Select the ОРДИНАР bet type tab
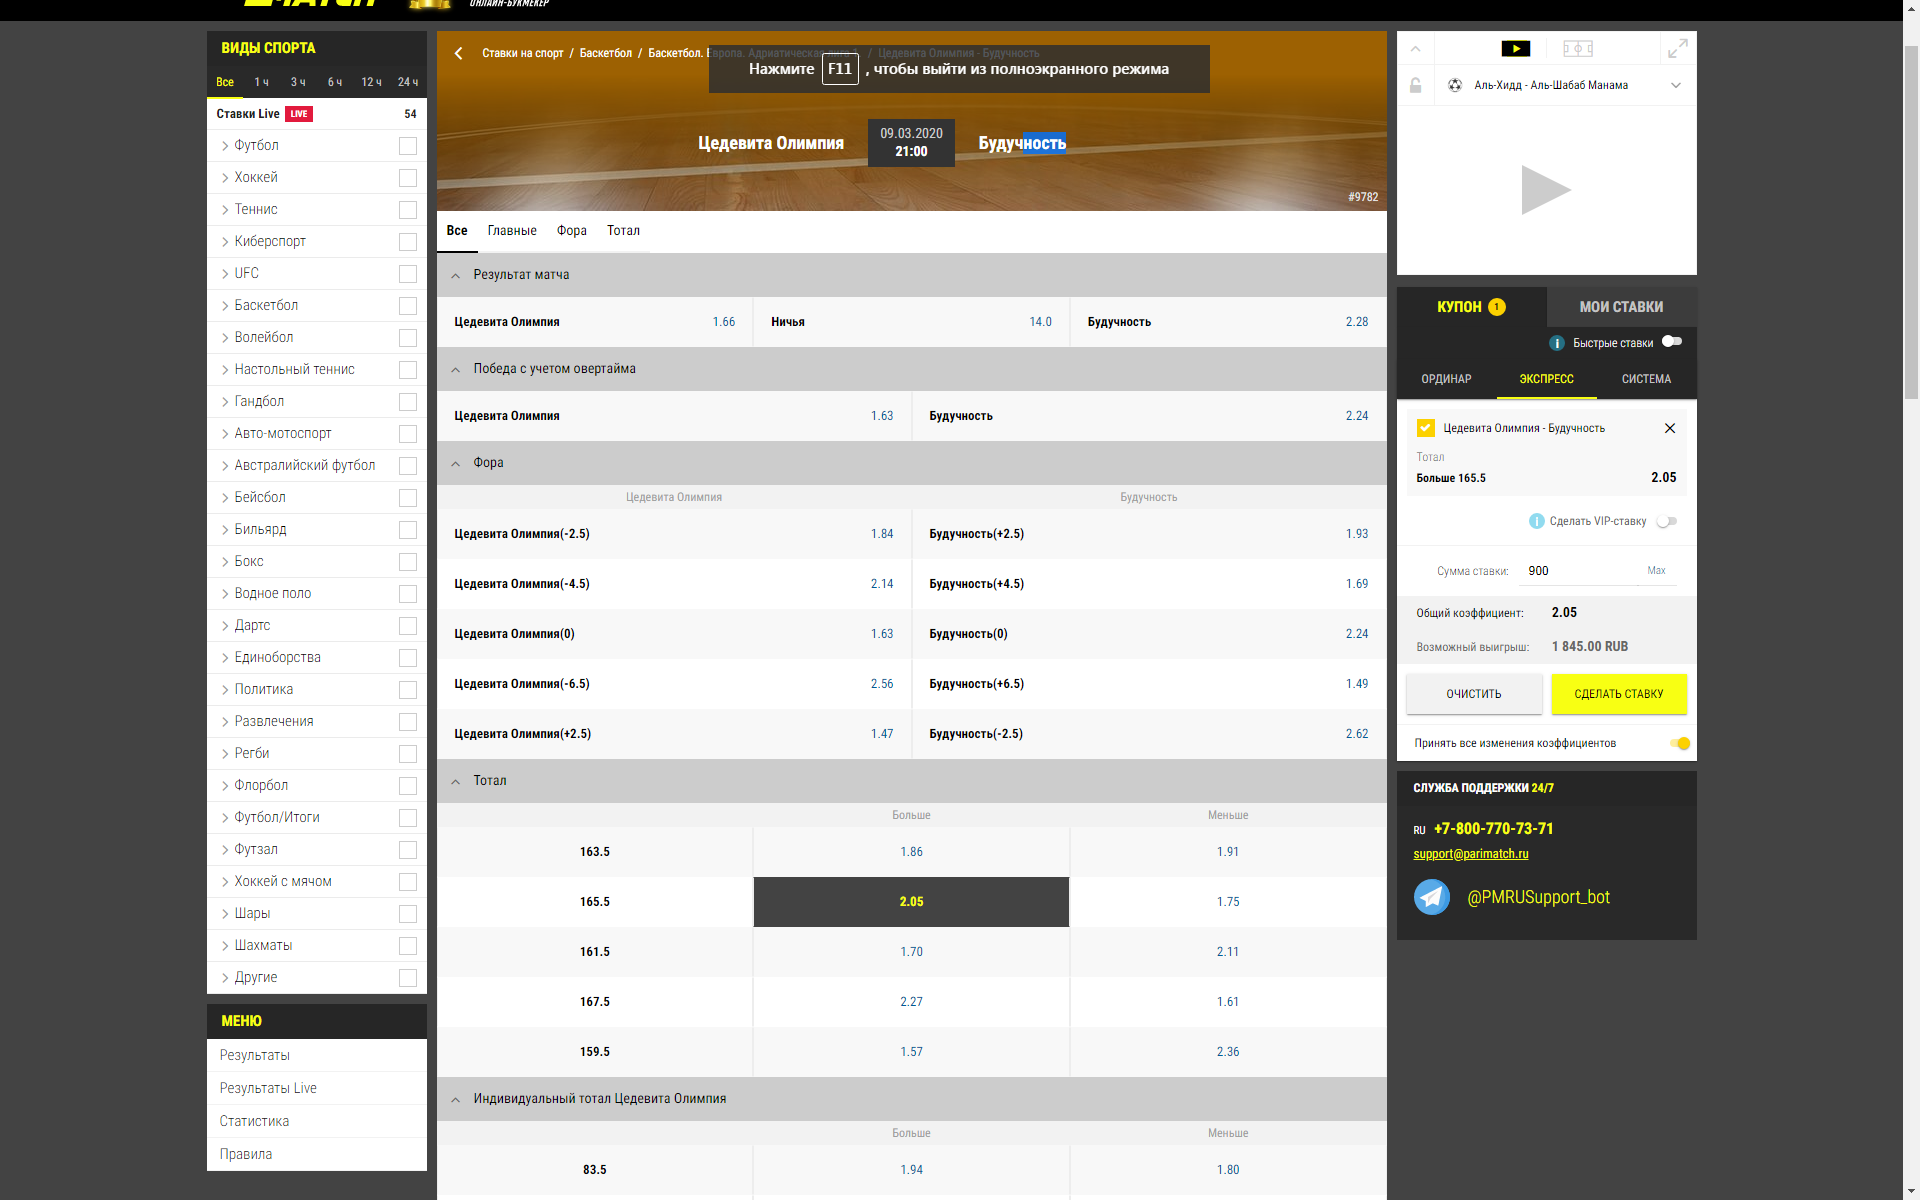Screen dimensions: 1920x1200 point(1446,379)
